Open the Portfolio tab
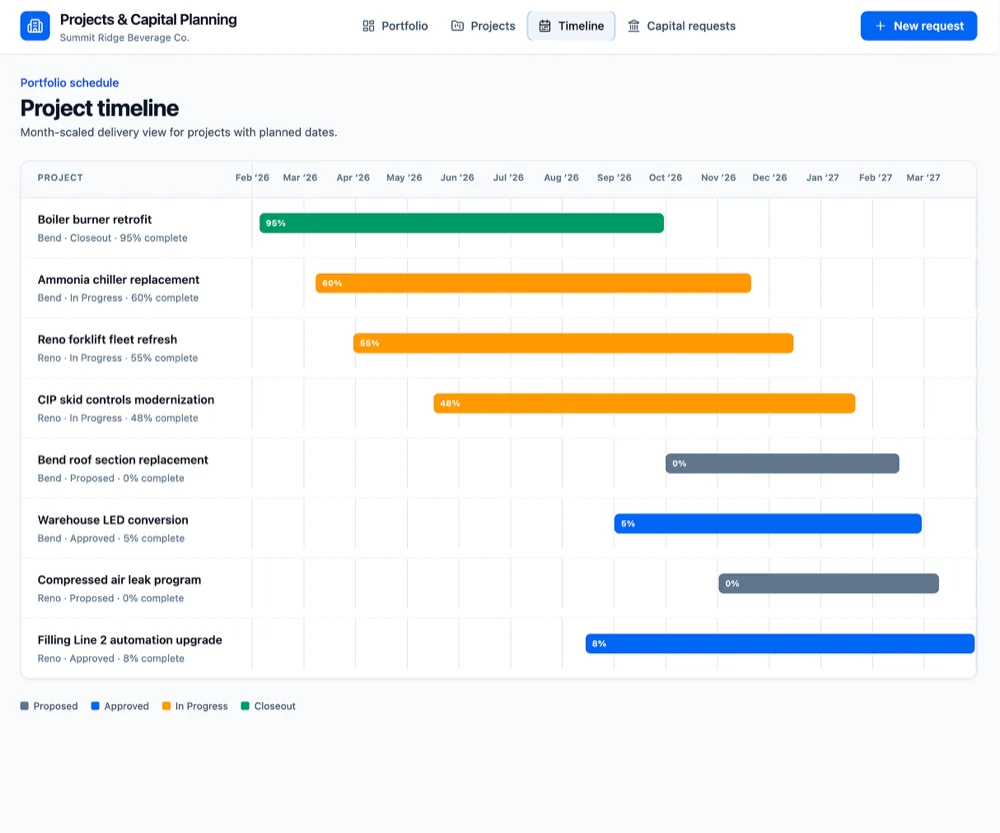The image size is (1000, 833). click(x=395, y=26)
